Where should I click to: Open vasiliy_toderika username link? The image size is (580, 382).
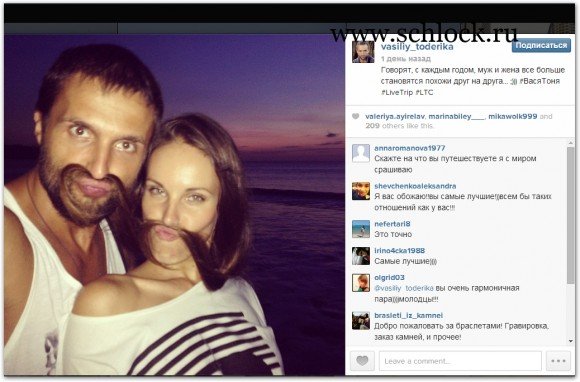click(x=417, y=47)
